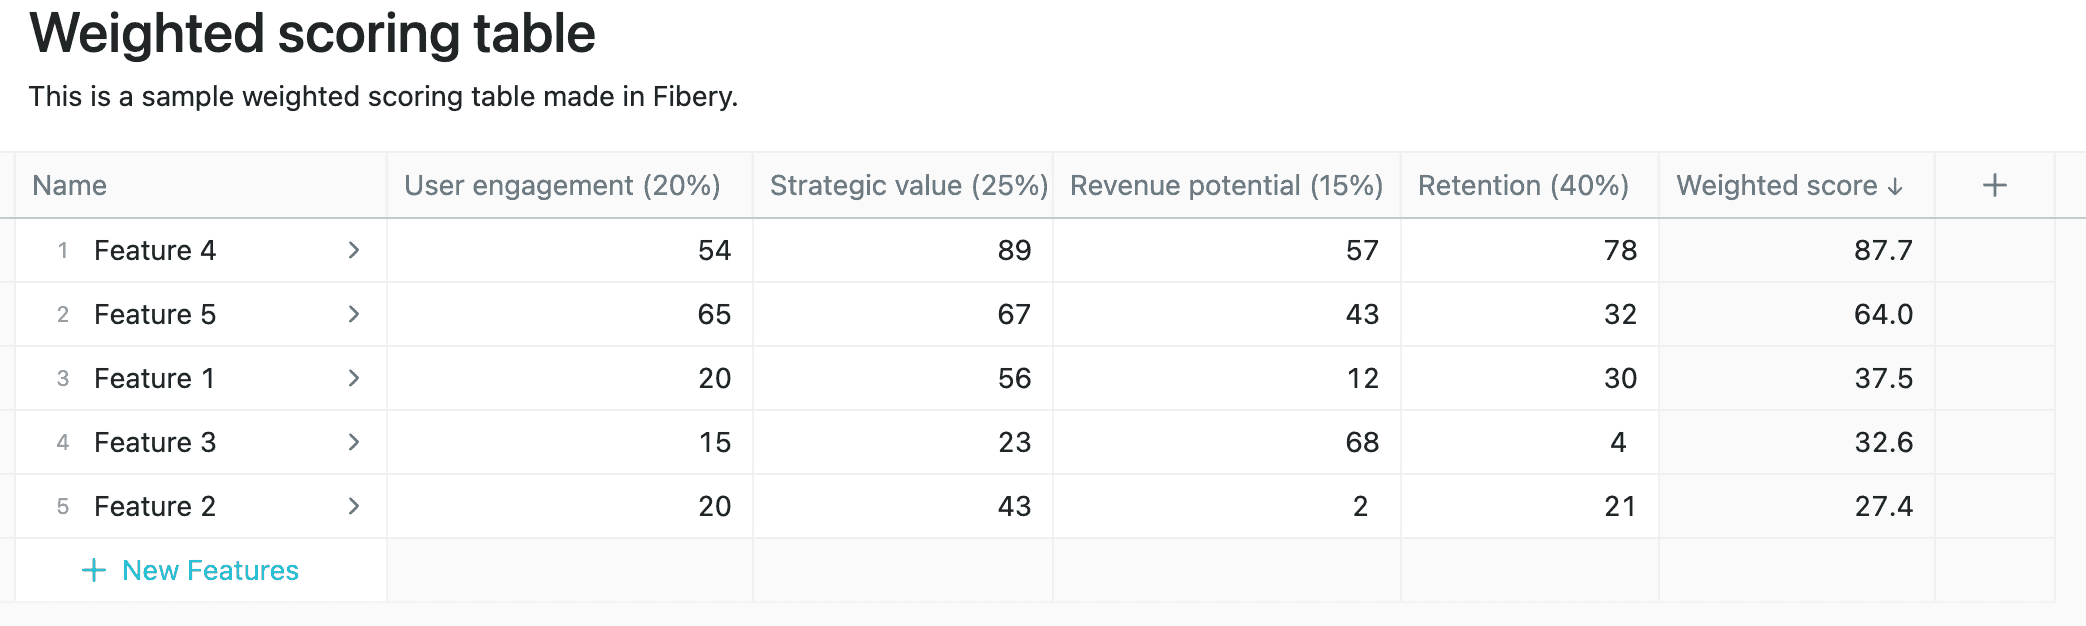Expand Feature 1 with its chevron arrow
This screenshot has height=626, width=2086.
pos(353,378)
